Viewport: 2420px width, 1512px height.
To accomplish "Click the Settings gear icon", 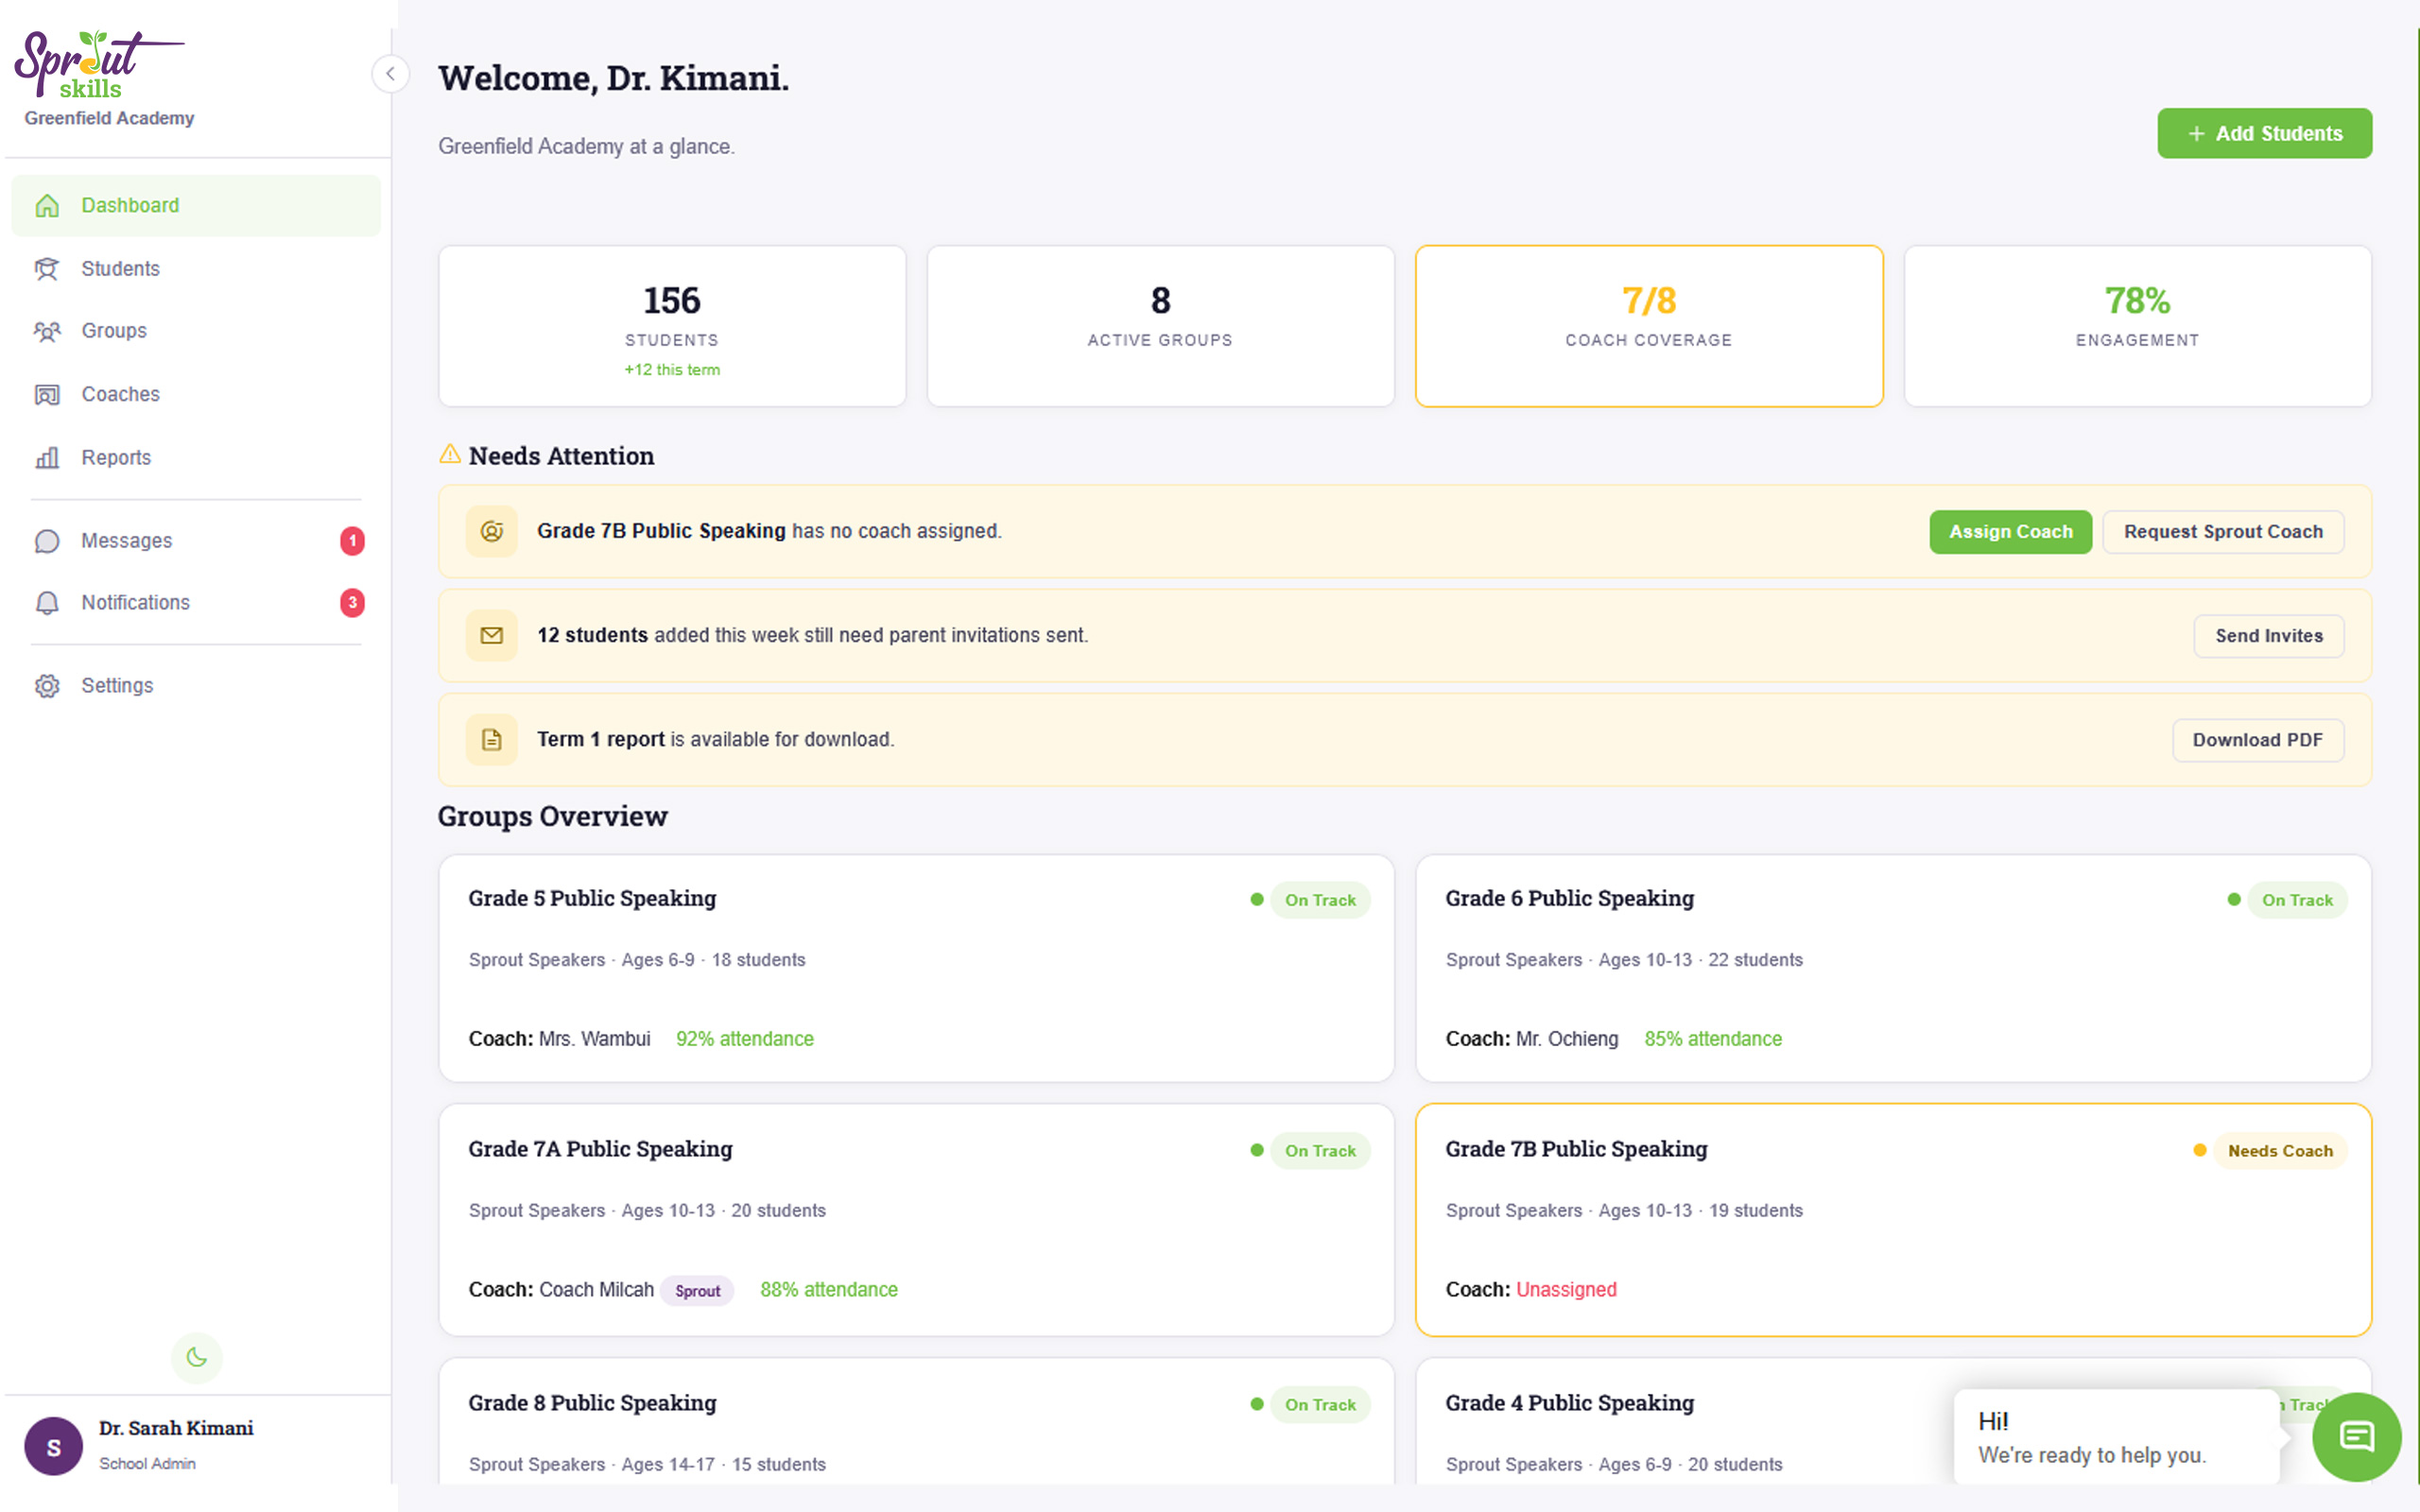I will [47, 685].
